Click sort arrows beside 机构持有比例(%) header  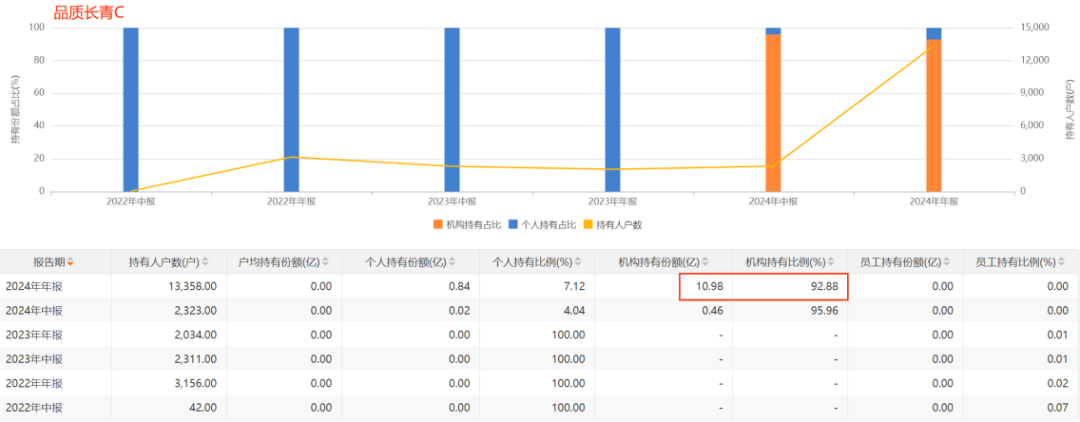pyautogui.click(x=830, y=262)
